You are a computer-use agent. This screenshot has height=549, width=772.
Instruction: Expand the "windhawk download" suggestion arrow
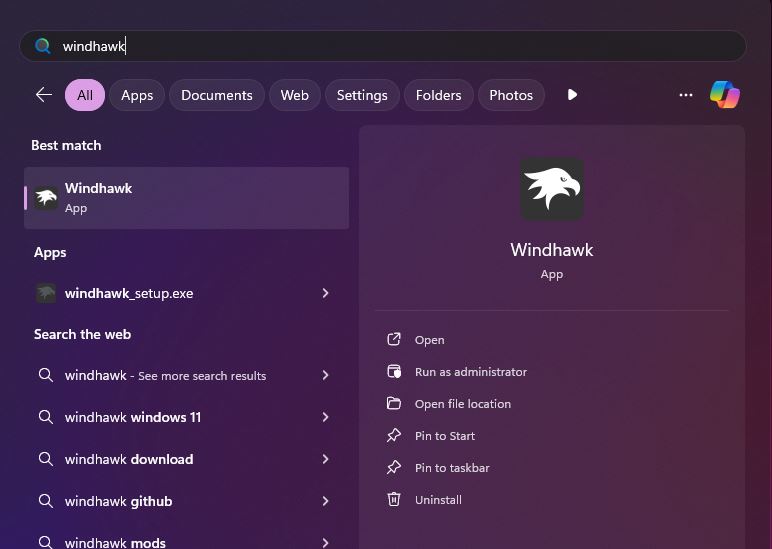pos(325,459)
